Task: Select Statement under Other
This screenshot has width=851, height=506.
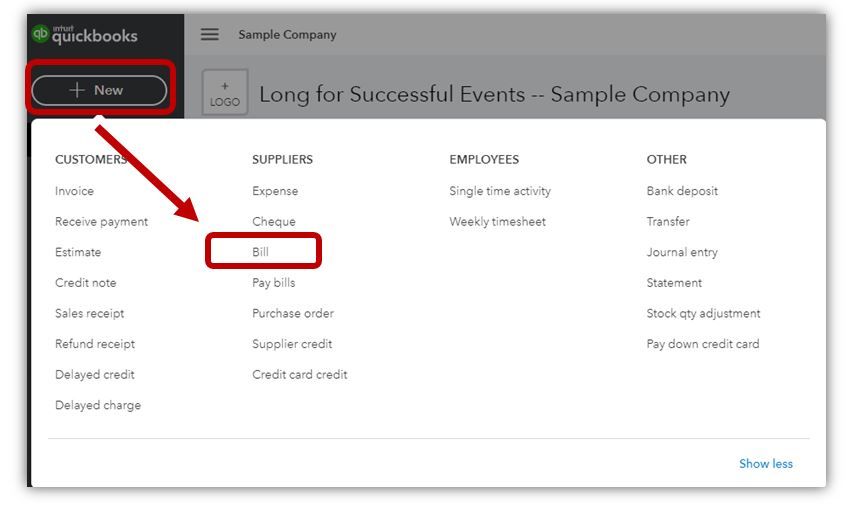Action: pos(674,283)
